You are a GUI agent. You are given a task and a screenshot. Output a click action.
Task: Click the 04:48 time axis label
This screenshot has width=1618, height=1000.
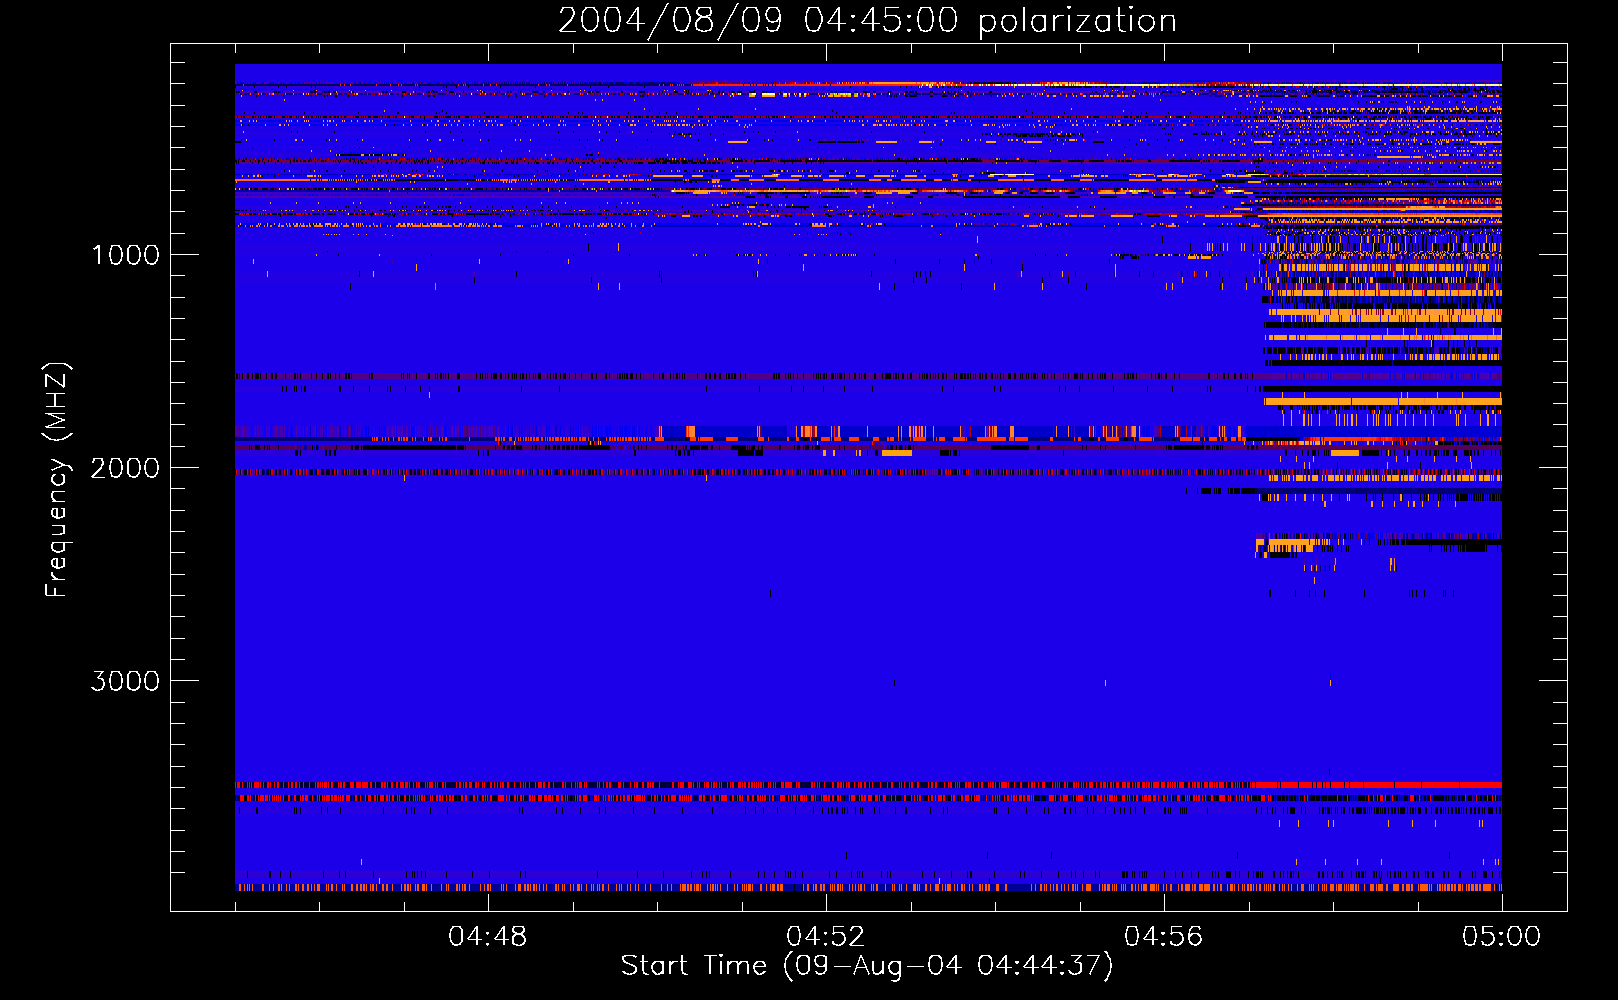[488, 937]
